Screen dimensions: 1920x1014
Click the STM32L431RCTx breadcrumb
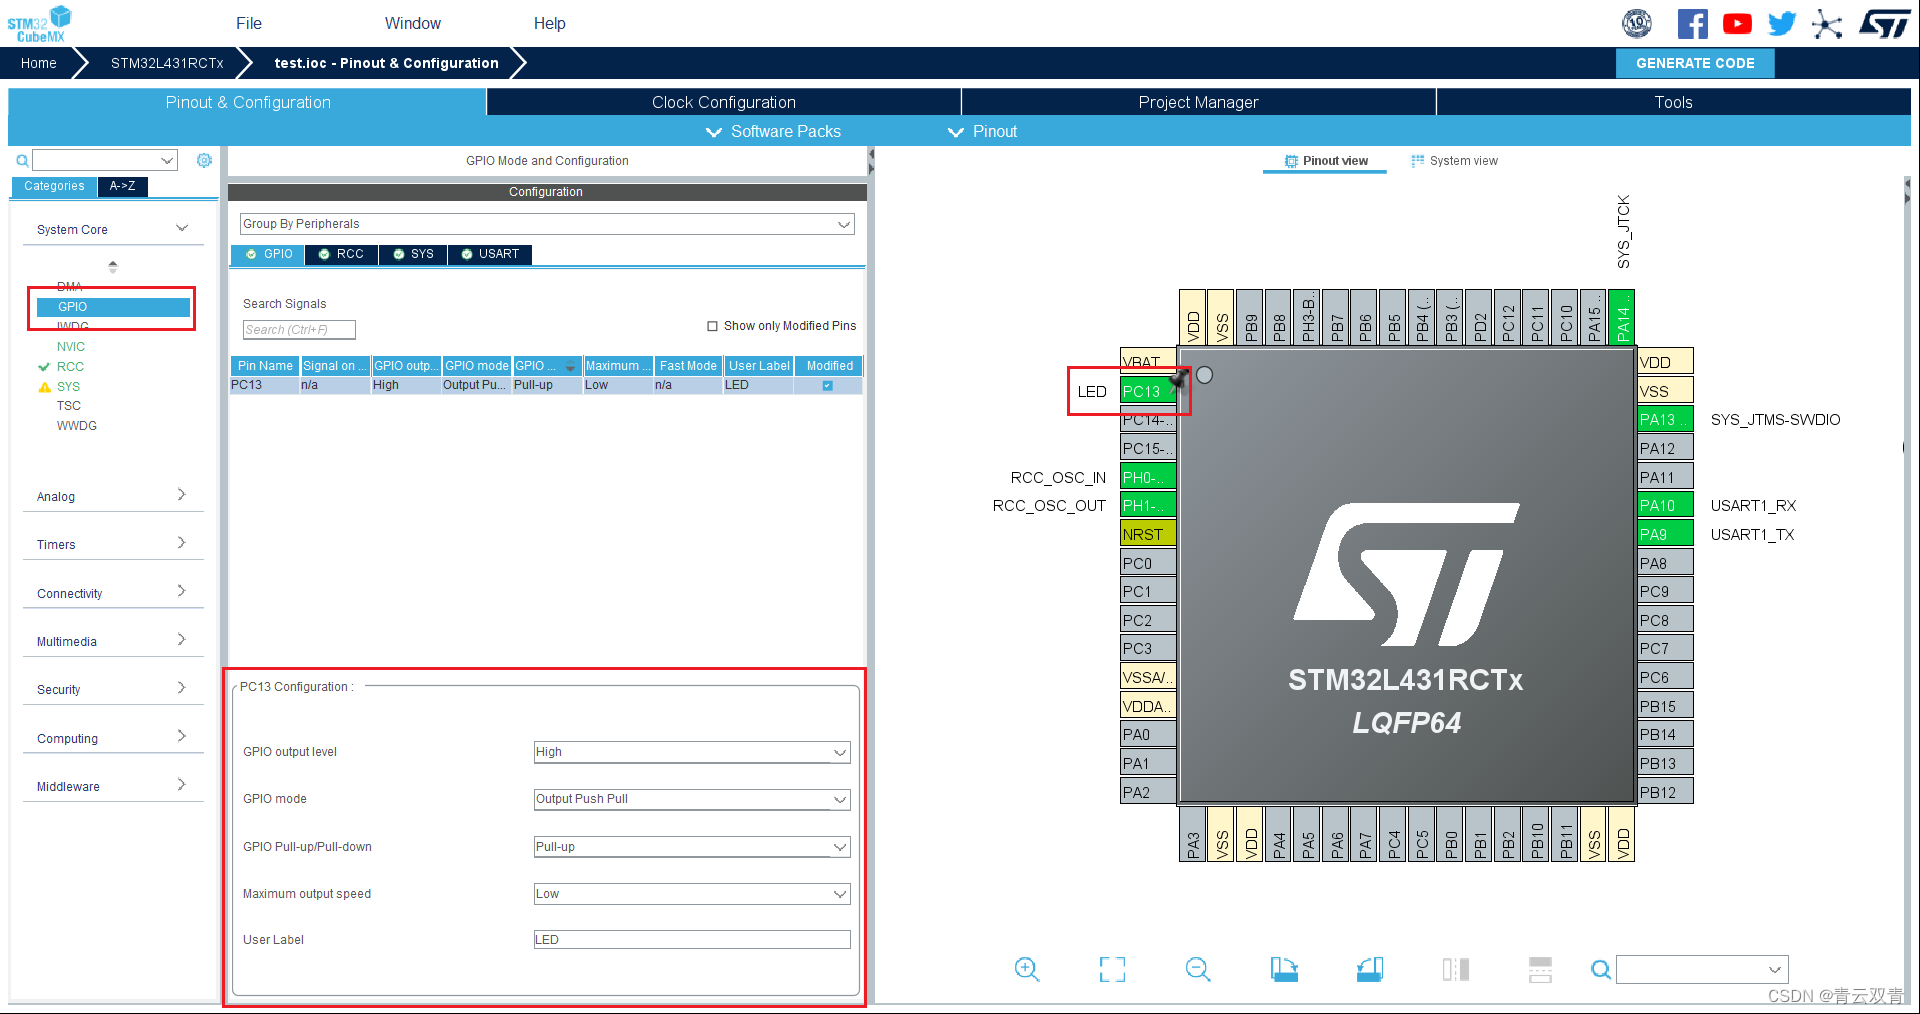tap(167, 63)
